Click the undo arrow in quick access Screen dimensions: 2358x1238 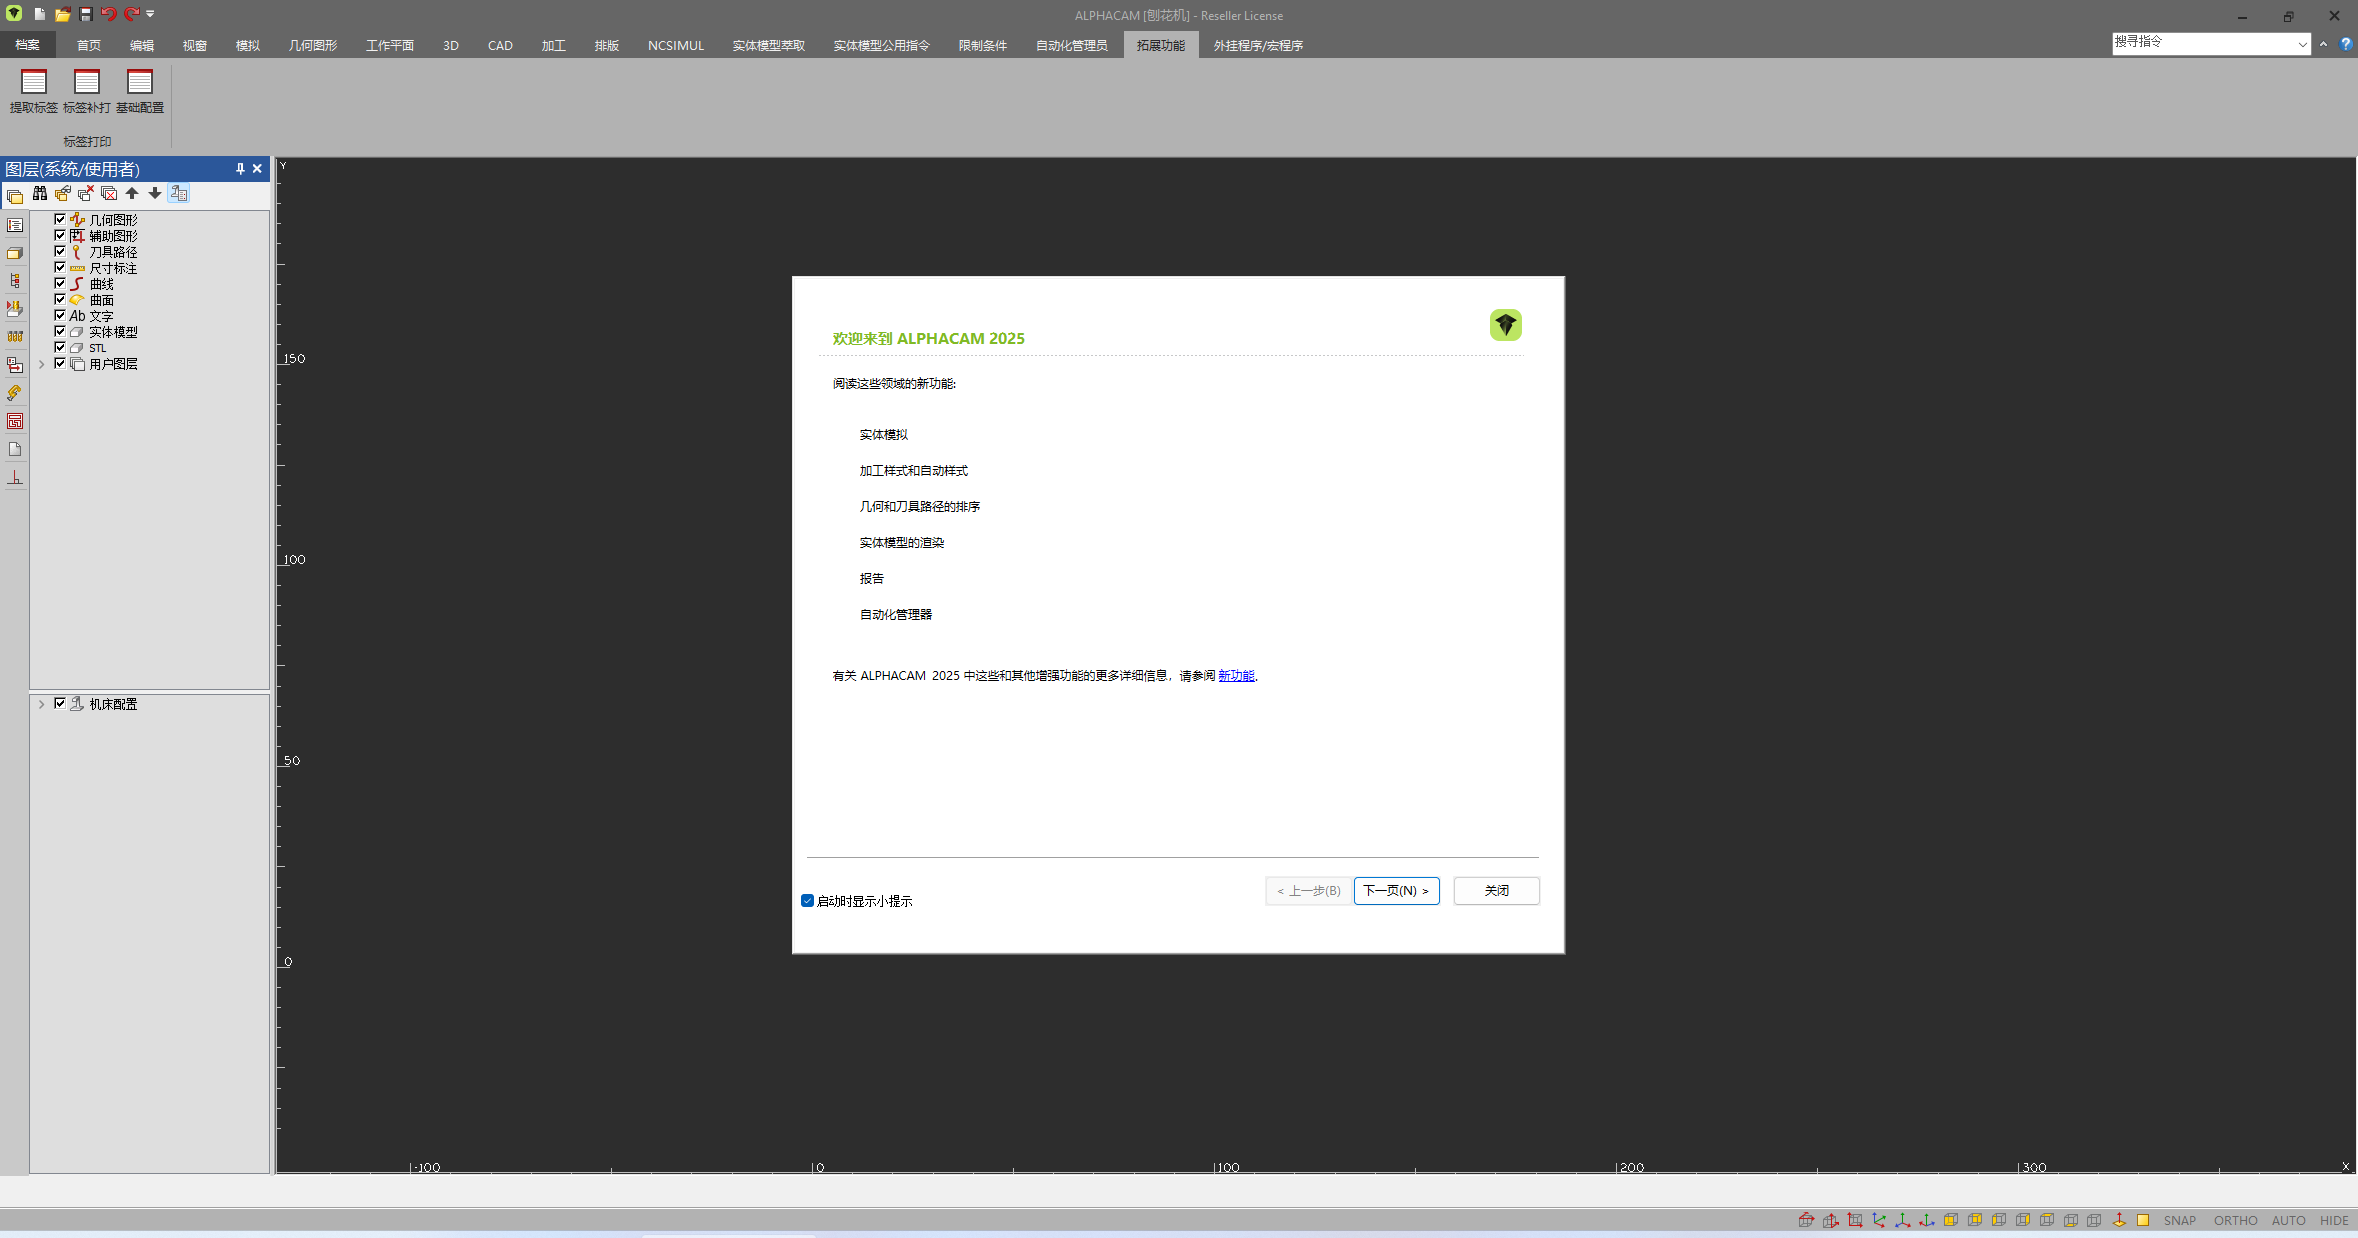[x=108, y=14]
